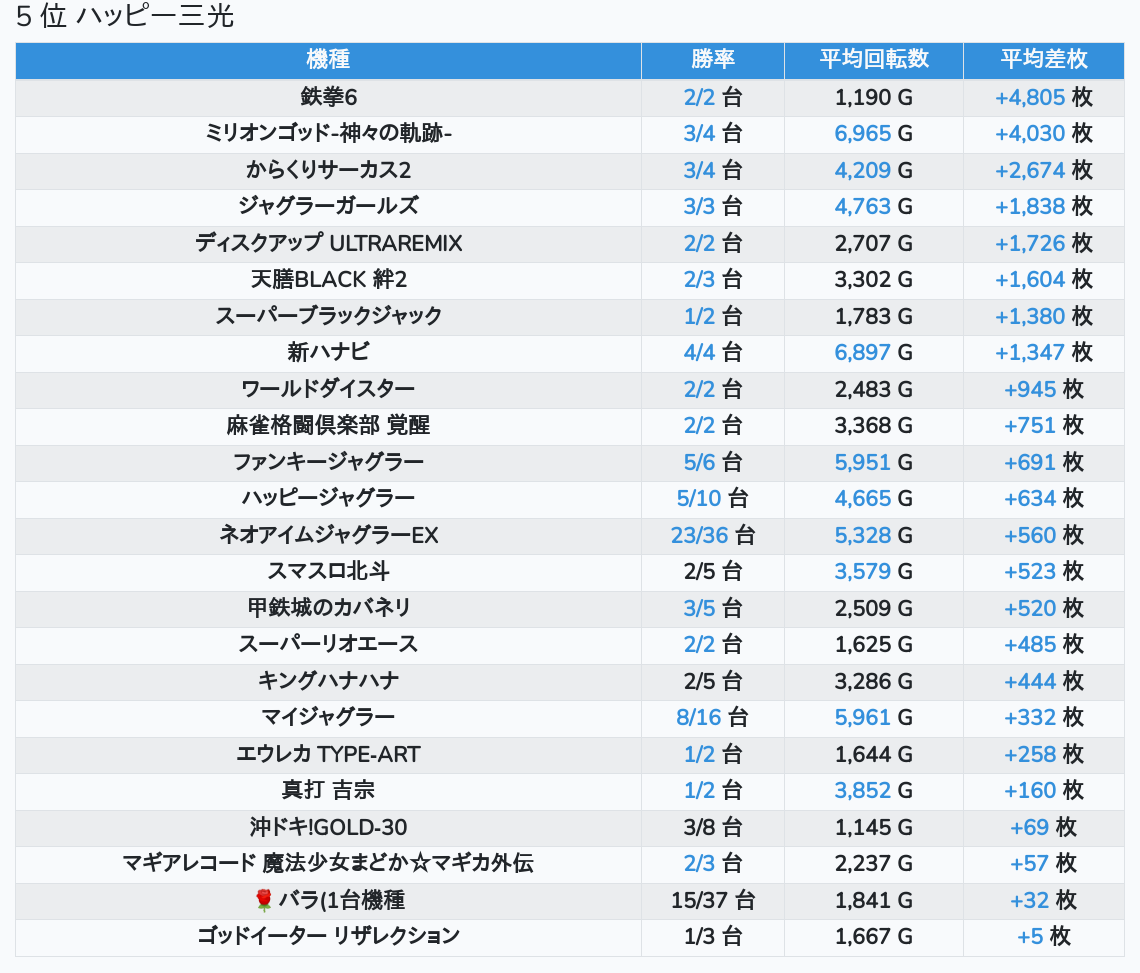1140x973 pixels.
Task: Click the 3/8 台 win rate cell
Action: click(712, 828)
